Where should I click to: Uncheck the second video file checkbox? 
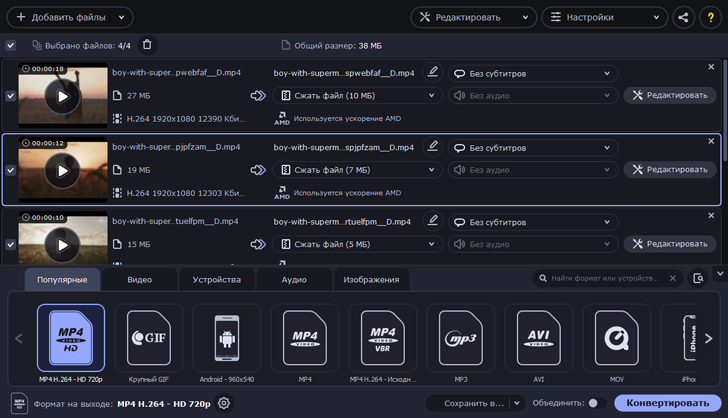click(10, 170)
